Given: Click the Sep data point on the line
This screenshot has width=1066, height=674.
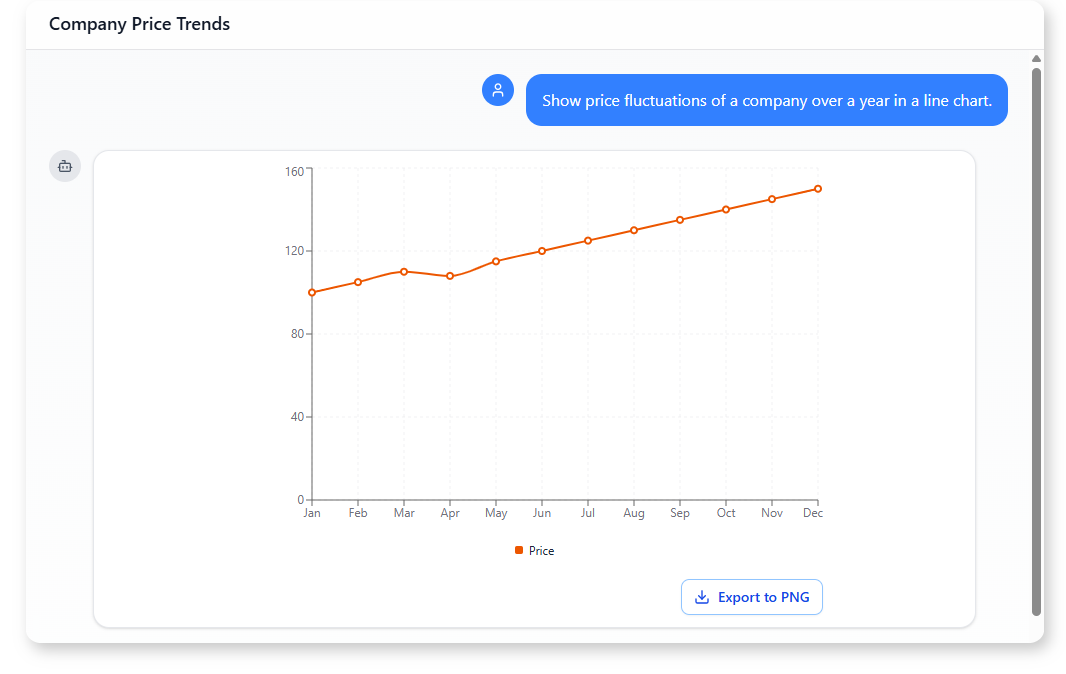Looking at the screenshot, I should pyautogui.click(x=680, y=220).
